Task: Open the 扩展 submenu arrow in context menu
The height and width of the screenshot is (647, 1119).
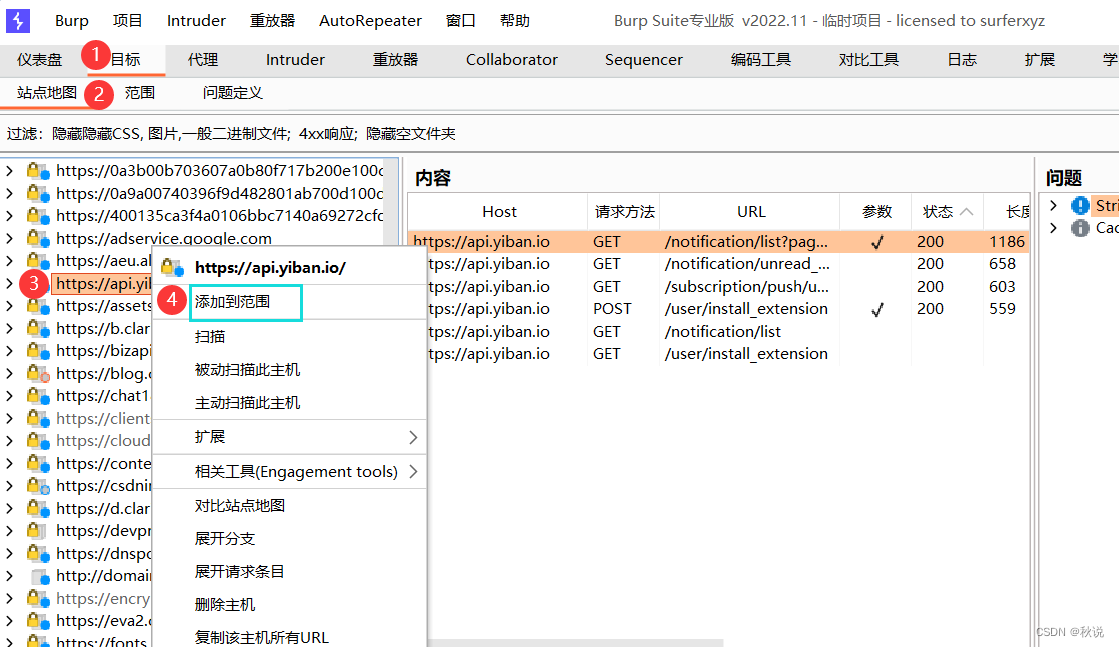Action: pos(413,437)
